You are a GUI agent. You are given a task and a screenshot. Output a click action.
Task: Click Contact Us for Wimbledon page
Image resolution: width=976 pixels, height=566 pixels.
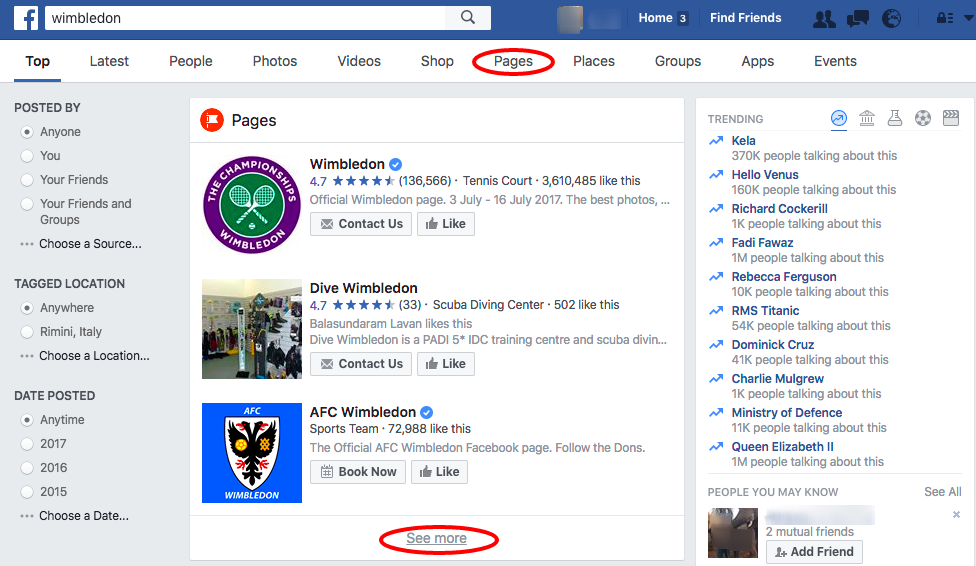pyautogui.click(x=361, y=224)
